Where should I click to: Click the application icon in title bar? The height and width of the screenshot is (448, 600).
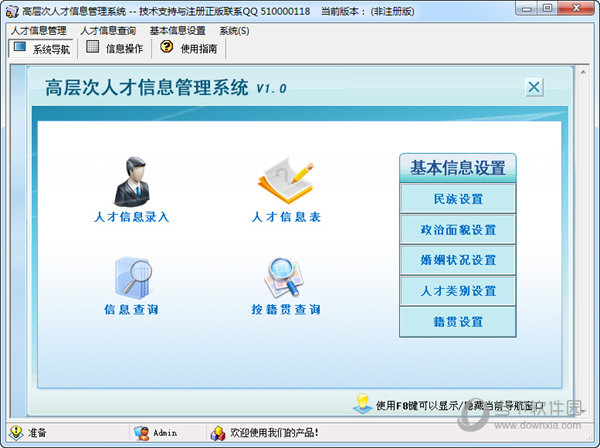click(x=12, y=11)
